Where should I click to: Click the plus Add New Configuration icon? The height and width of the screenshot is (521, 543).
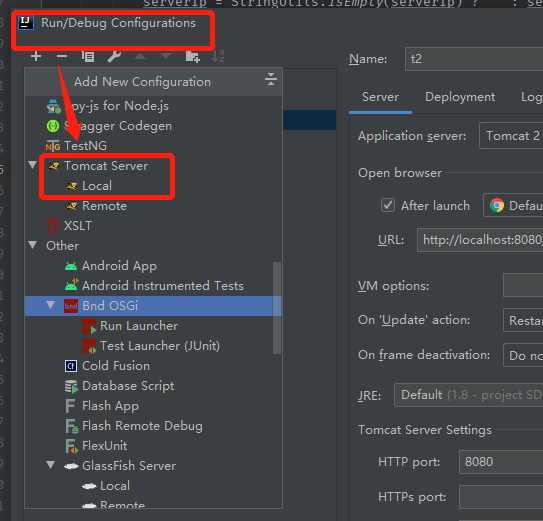click(36, 56)
